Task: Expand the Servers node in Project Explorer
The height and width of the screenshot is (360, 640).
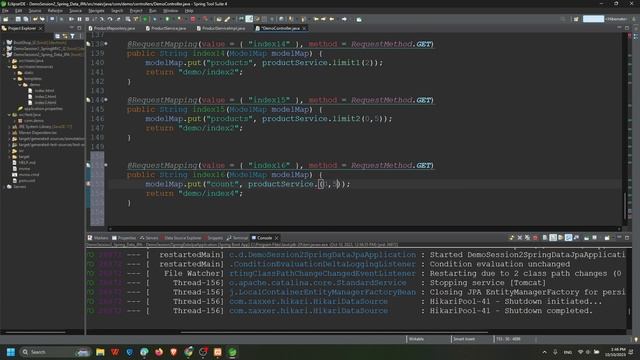Action: pyautogui.click(x=4, y=187)
